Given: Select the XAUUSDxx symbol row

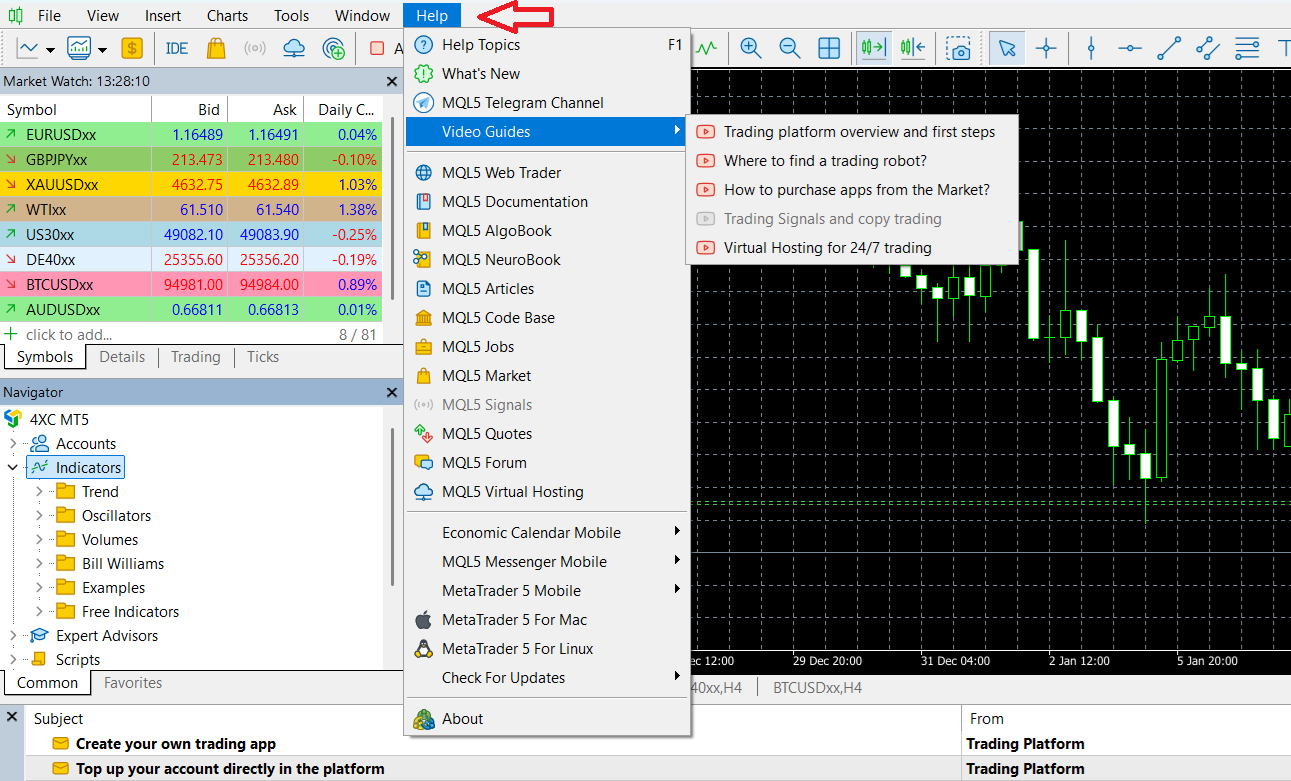Looking at the screenshot, I should click(x=191, y=184).
